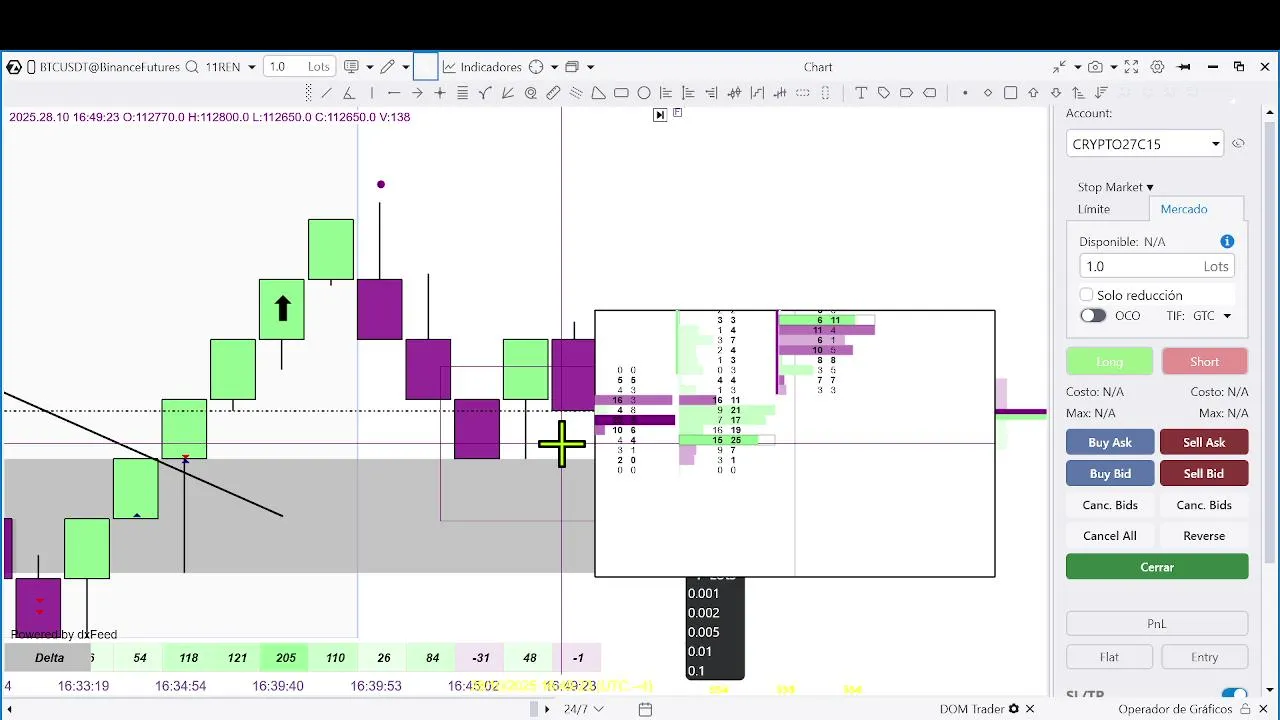Image resolution: width=1280 pixels, height=720 pixels.
Task: Open the CRYPTO27C15 account dropdown
Action: point(1144,144)
